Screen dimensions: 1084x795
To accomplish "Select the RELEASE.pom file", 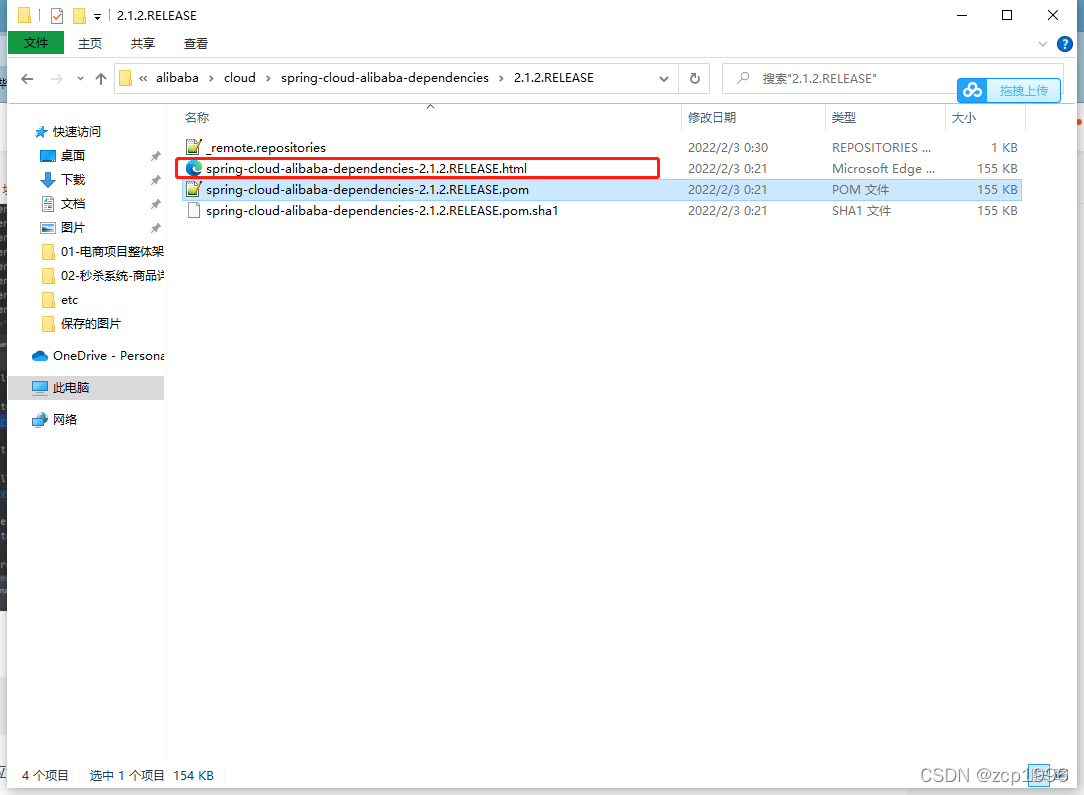I will (601, 189).
